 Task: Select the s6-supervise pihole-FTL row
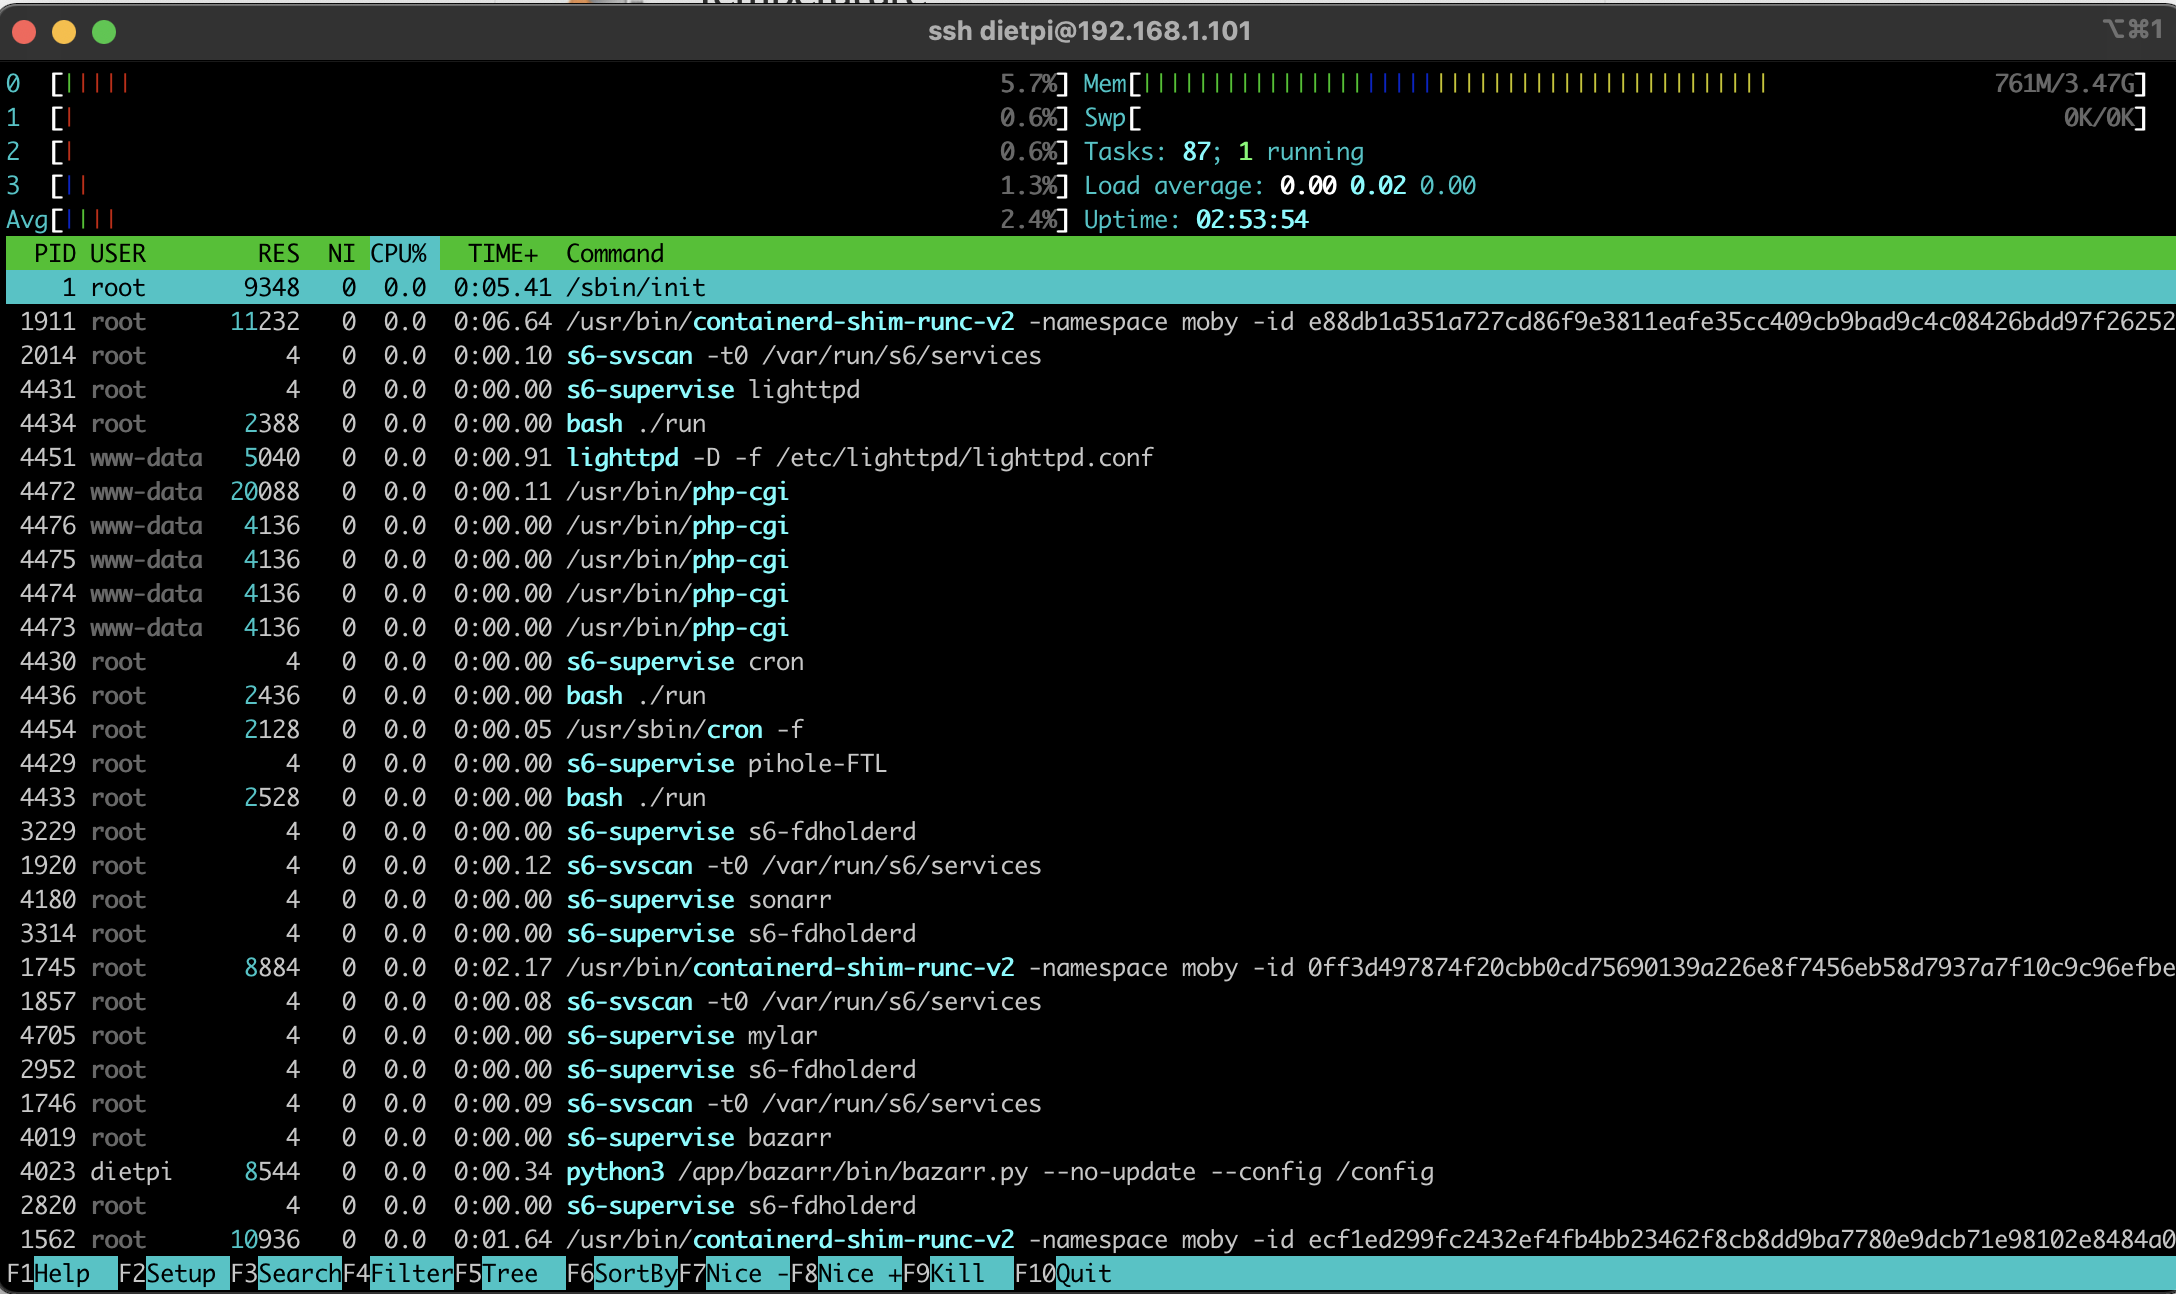click(1090, 763)
